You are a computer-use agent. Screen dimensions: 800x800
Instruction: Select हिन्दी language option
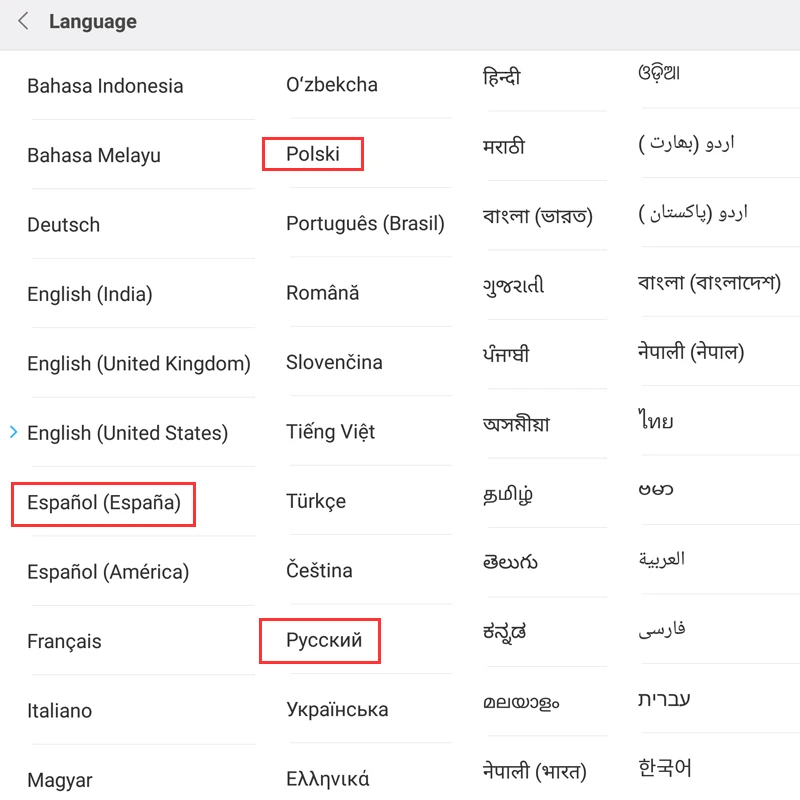(x=501, y=77)
